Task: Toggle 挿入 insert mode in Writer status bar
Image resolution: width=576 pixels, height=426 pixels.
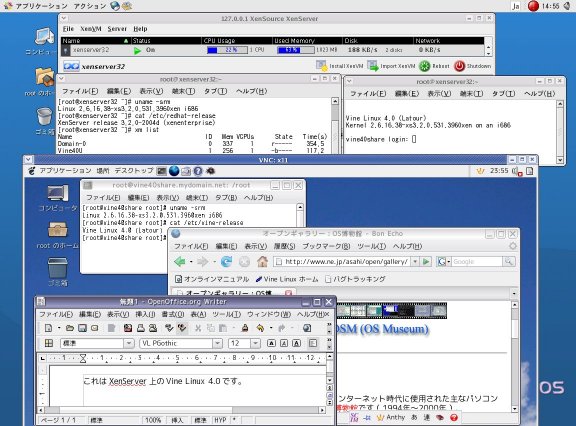Action: coord(177,420)
